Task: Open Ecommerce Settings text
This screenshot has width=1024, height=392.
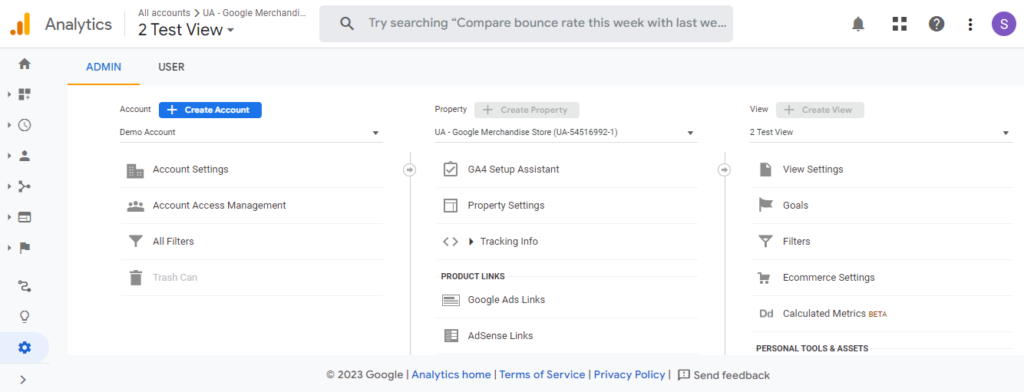Action: tap(829, 278)
